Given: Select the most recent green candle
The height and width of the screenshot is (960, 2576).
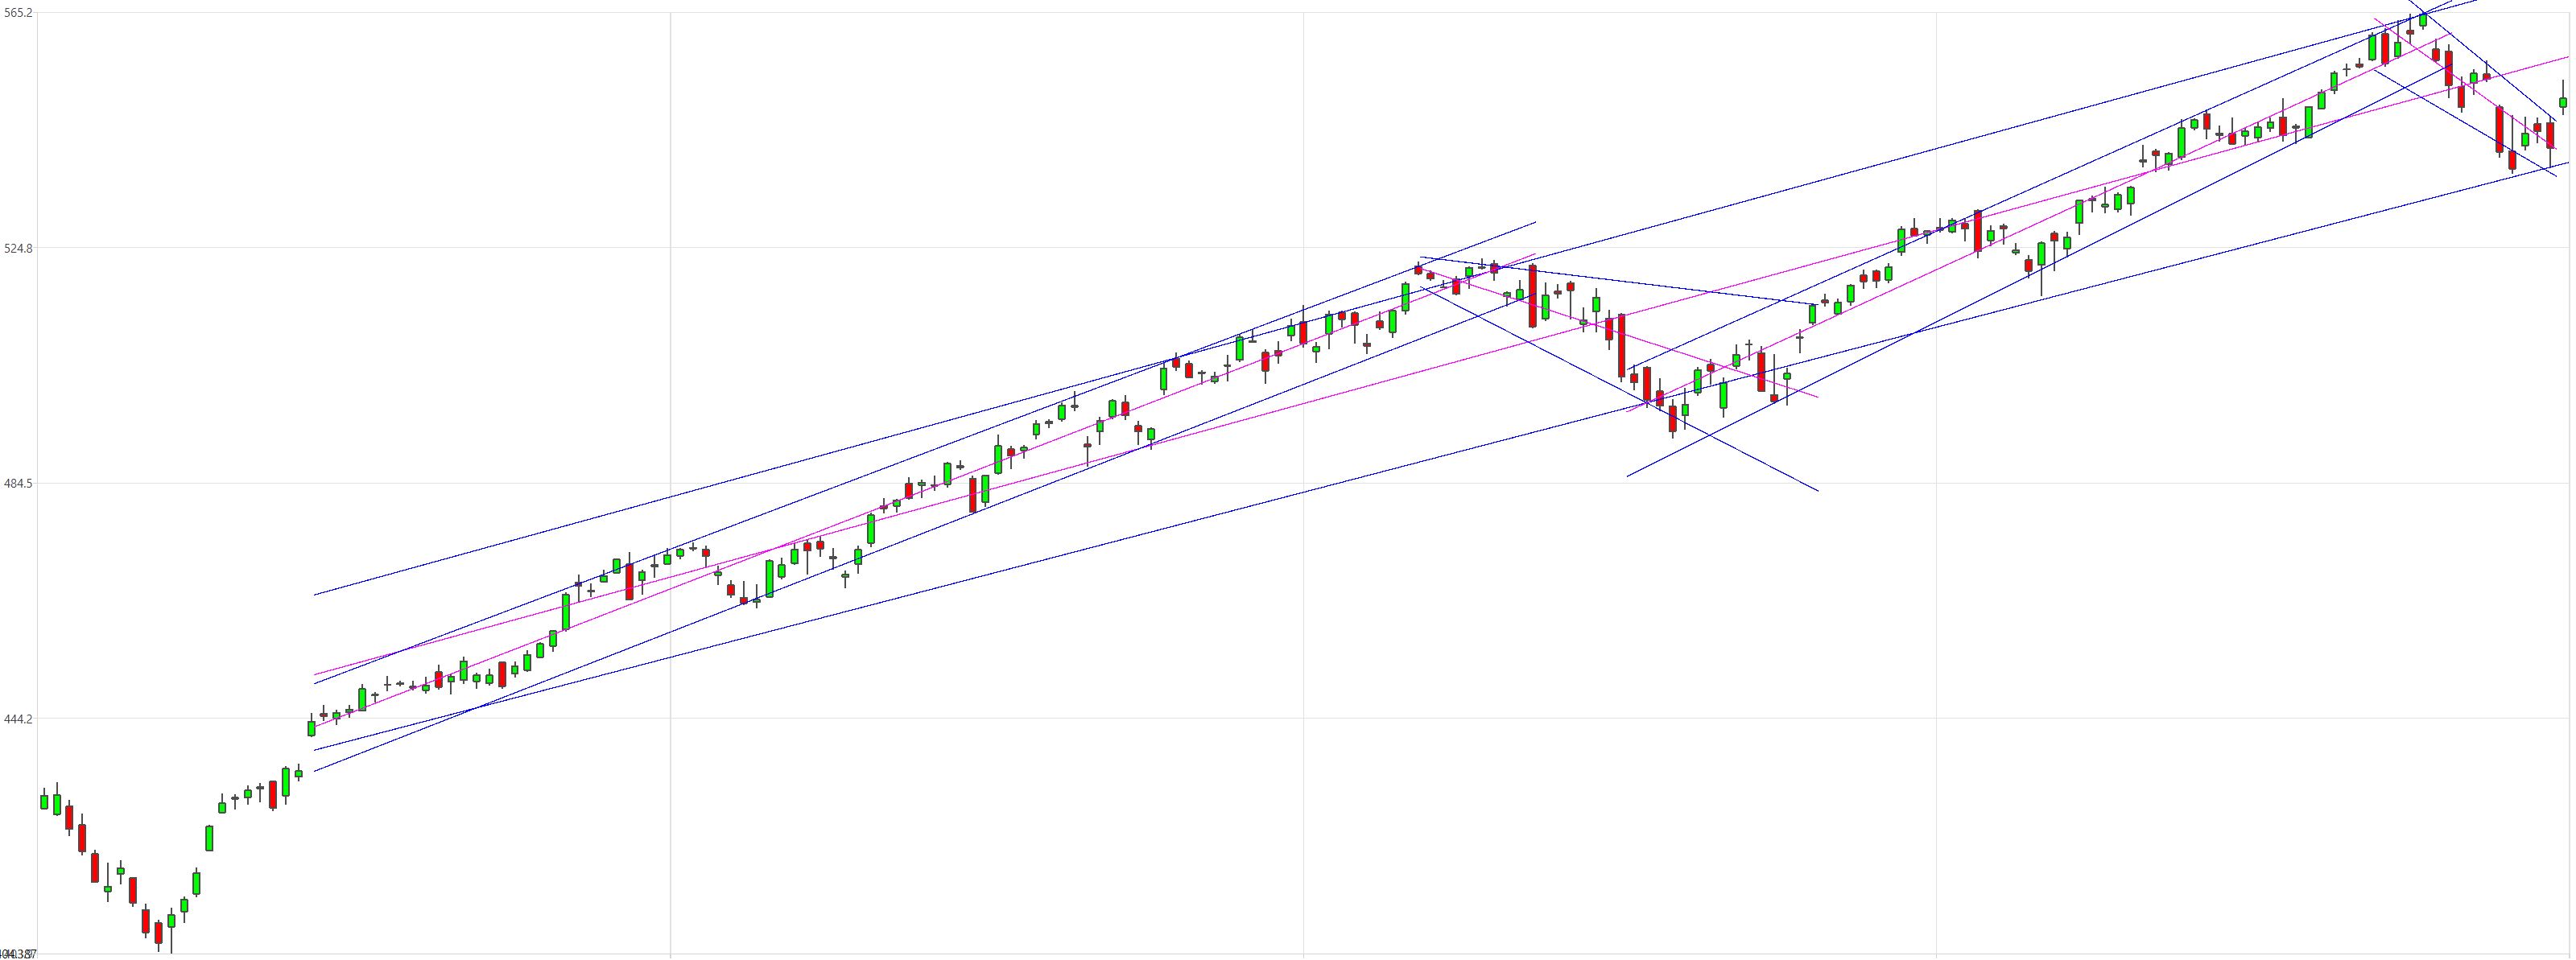Looking at the screenshot, I should (2563, 102).
